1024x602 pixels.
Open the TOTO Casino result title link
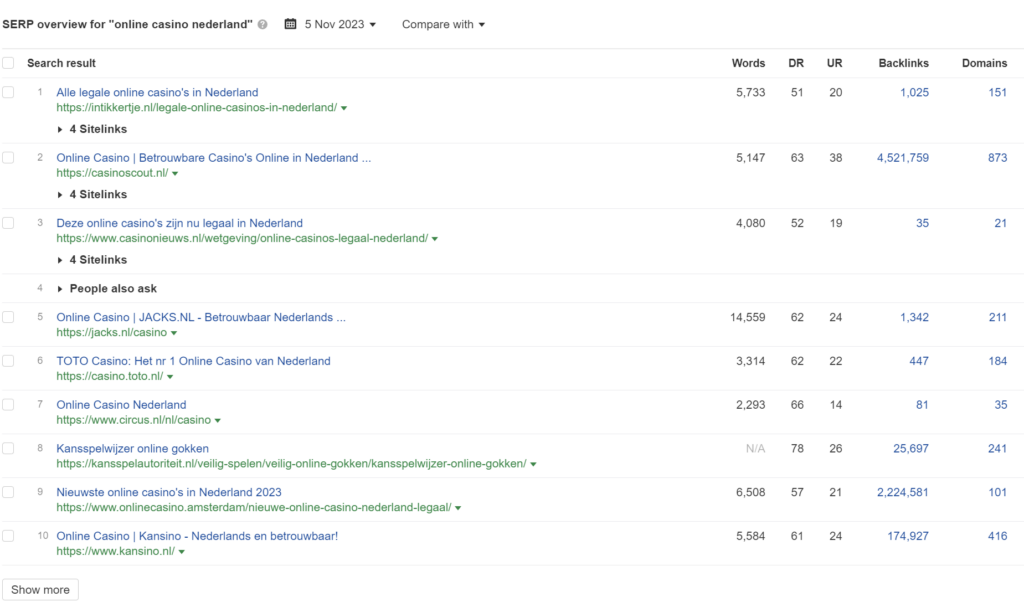pos(193,361)
